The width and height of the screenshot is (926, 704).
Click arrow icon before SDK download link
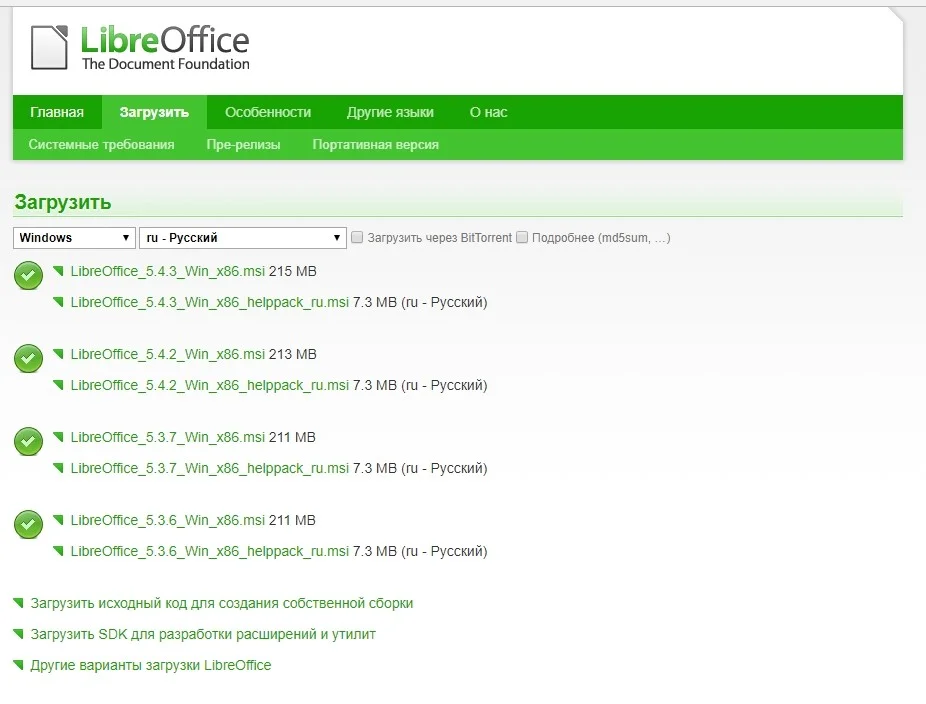pos(18,633)
